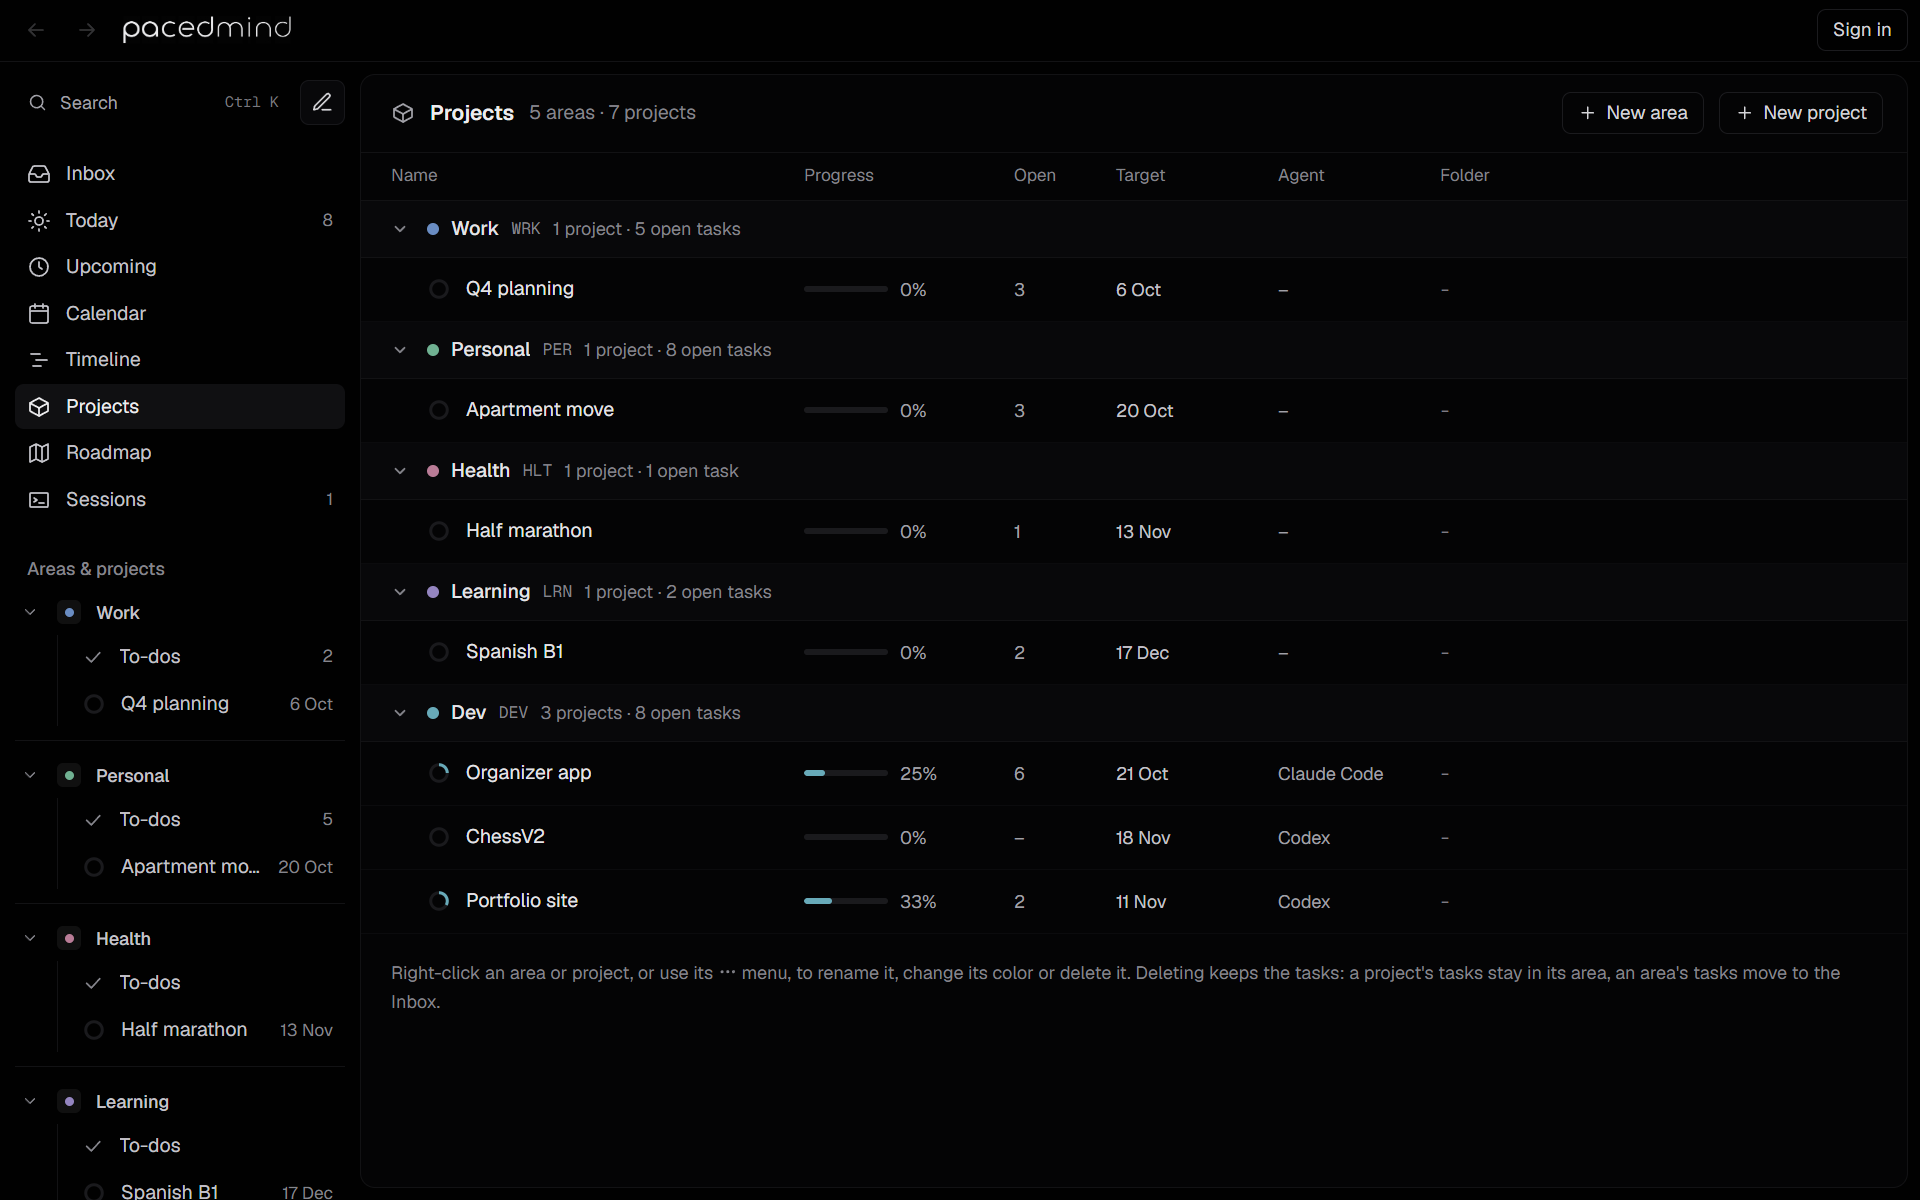Click the compose pencil icon beside Search

click(x=322, y=102)
